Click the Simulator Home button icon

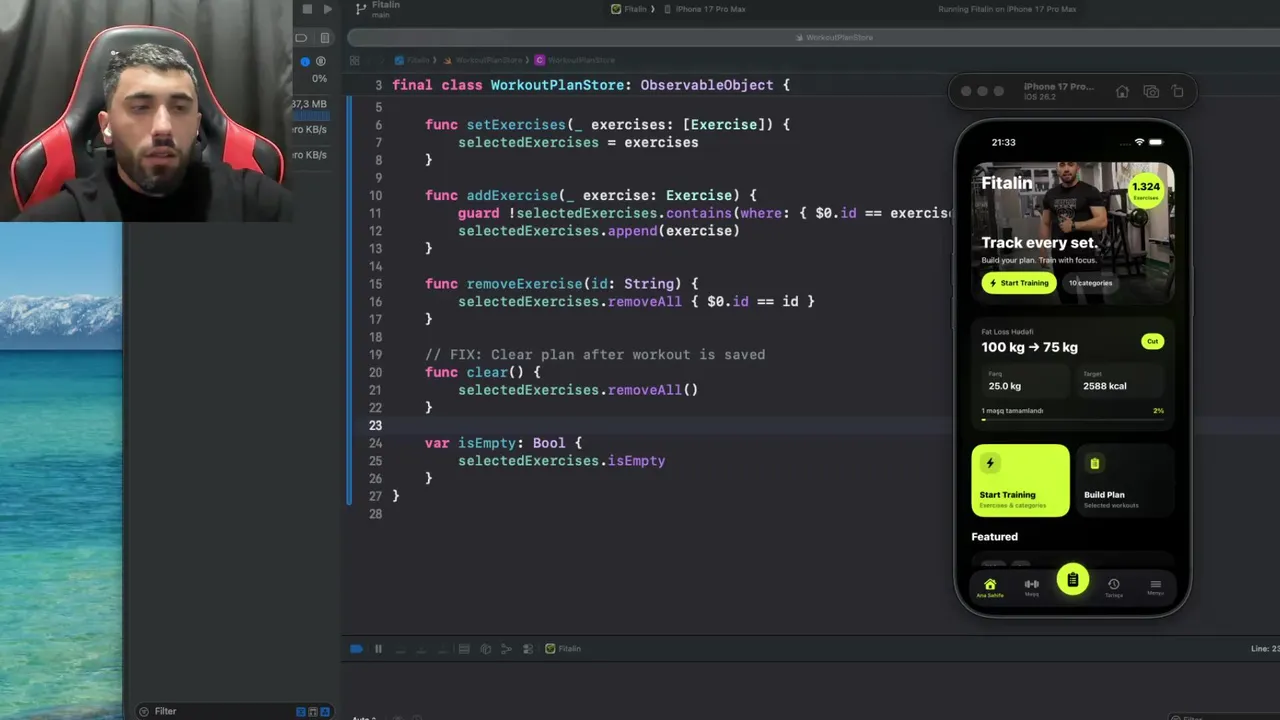tap(1122, 92)
